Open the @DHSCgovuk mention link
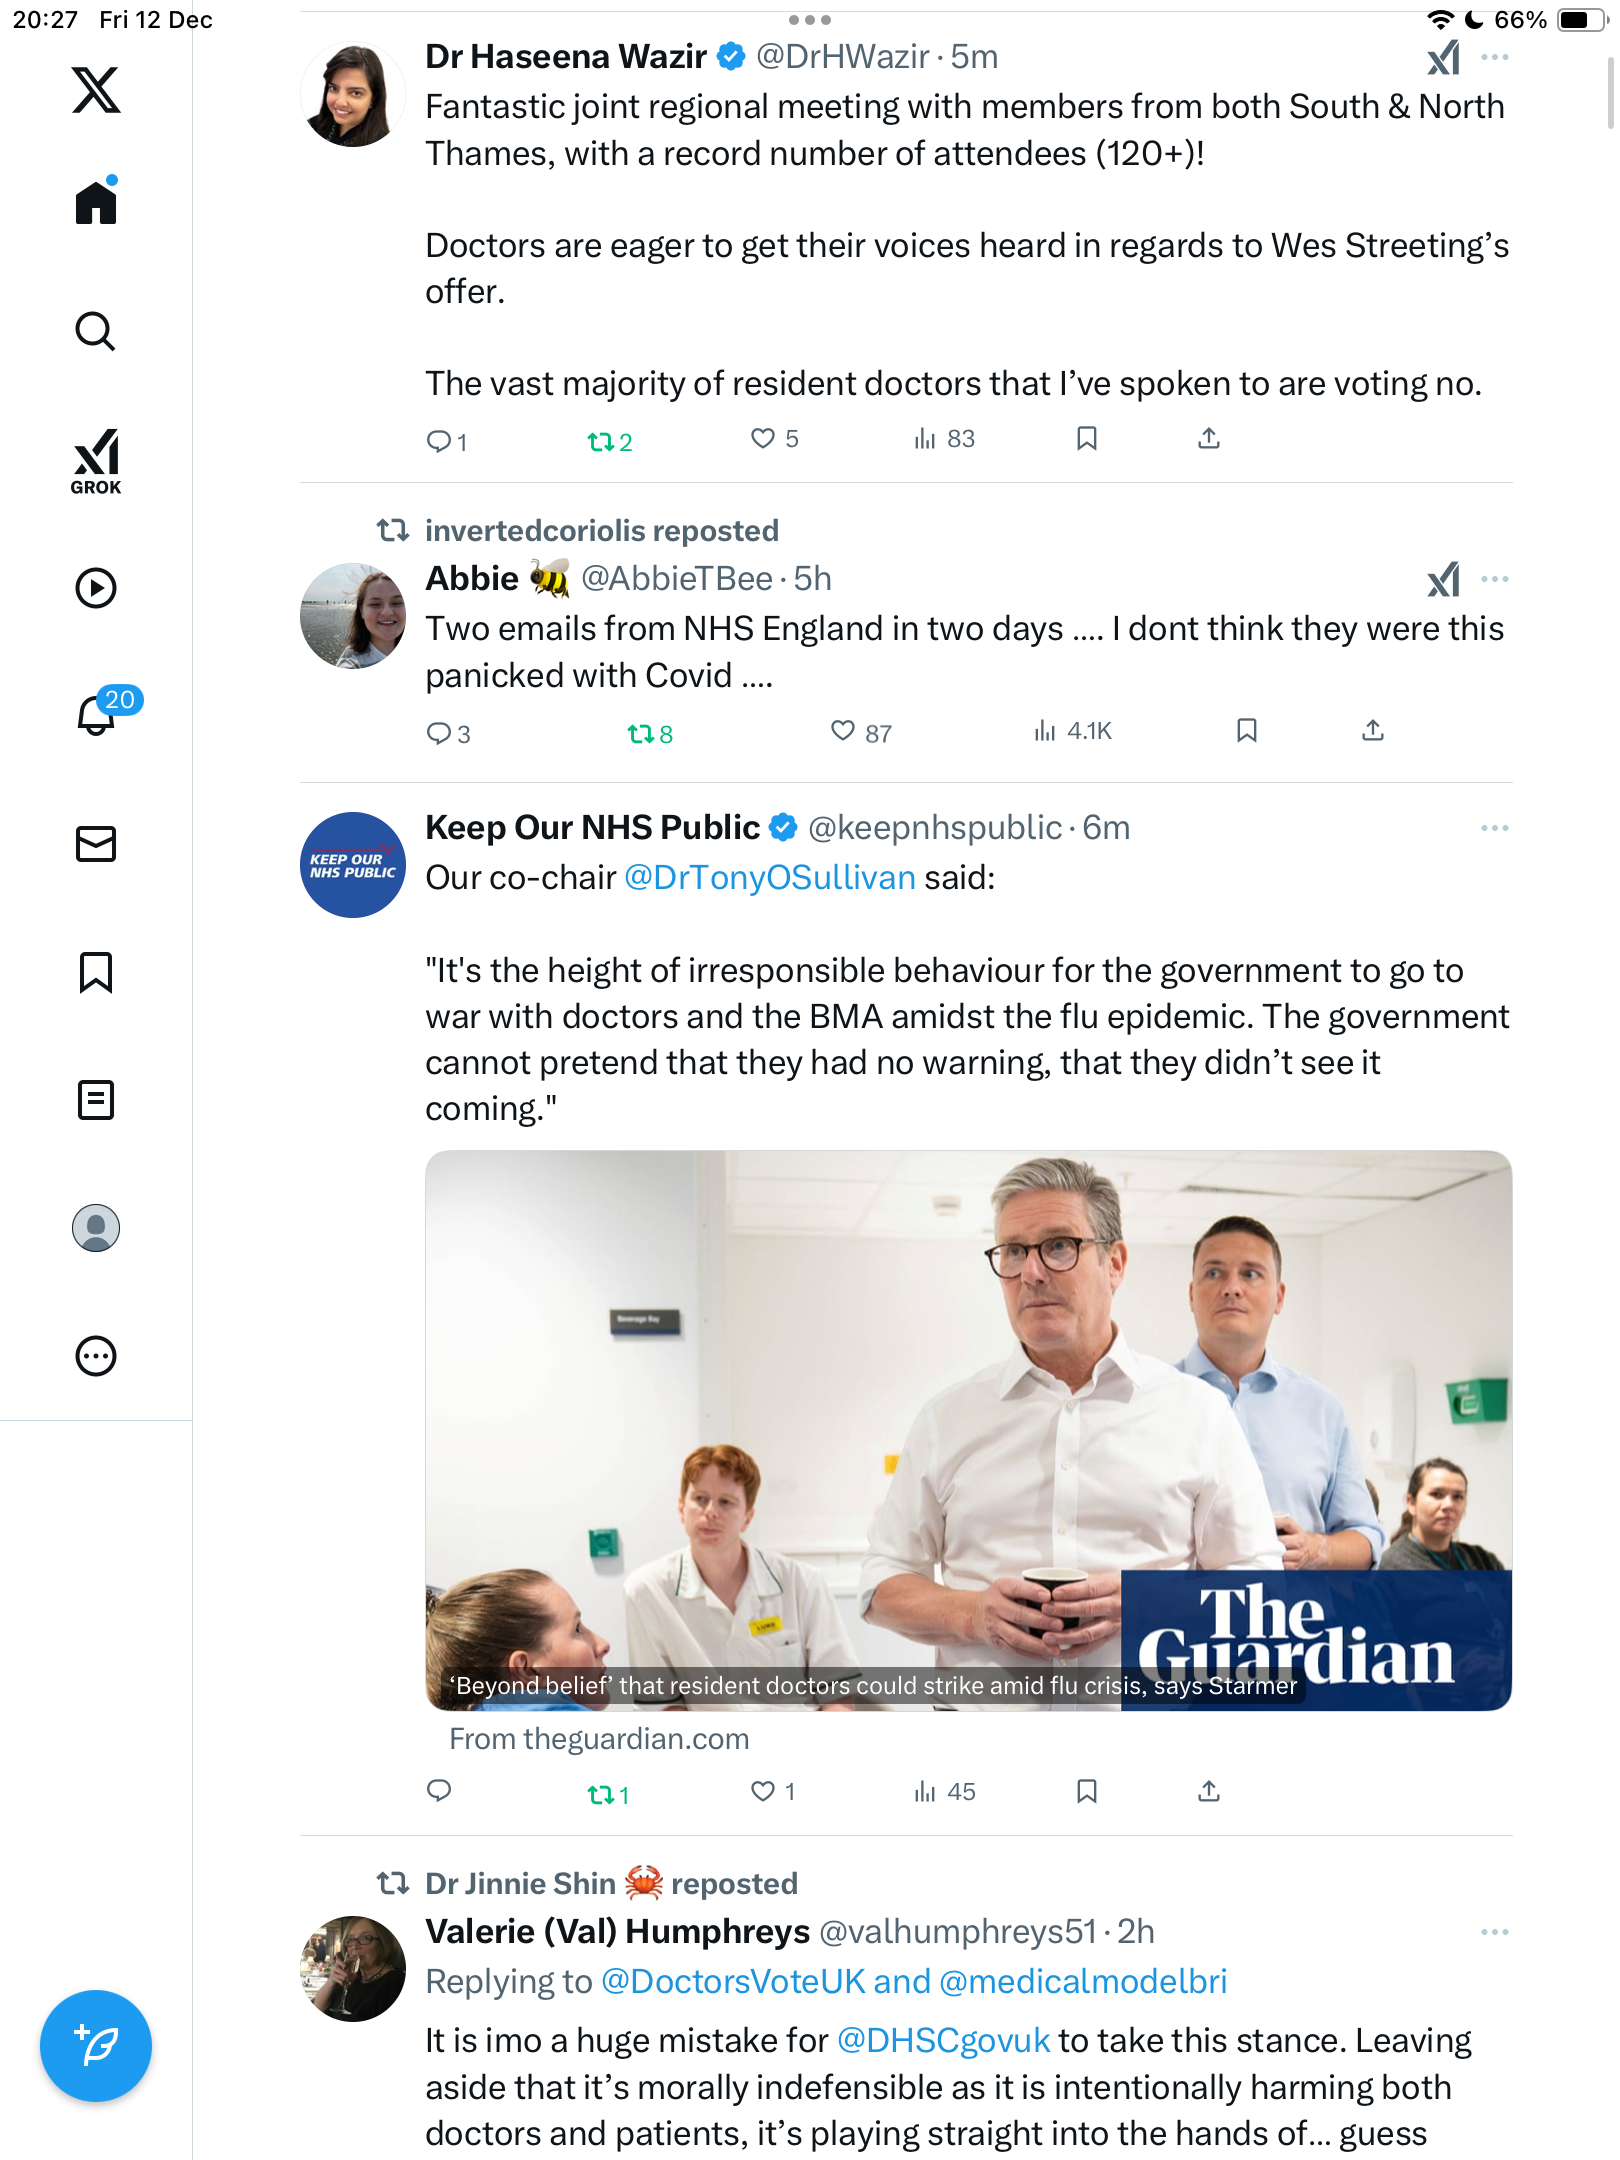This screenshot has width=1620, height=2160. click(x=943, y=2040)
